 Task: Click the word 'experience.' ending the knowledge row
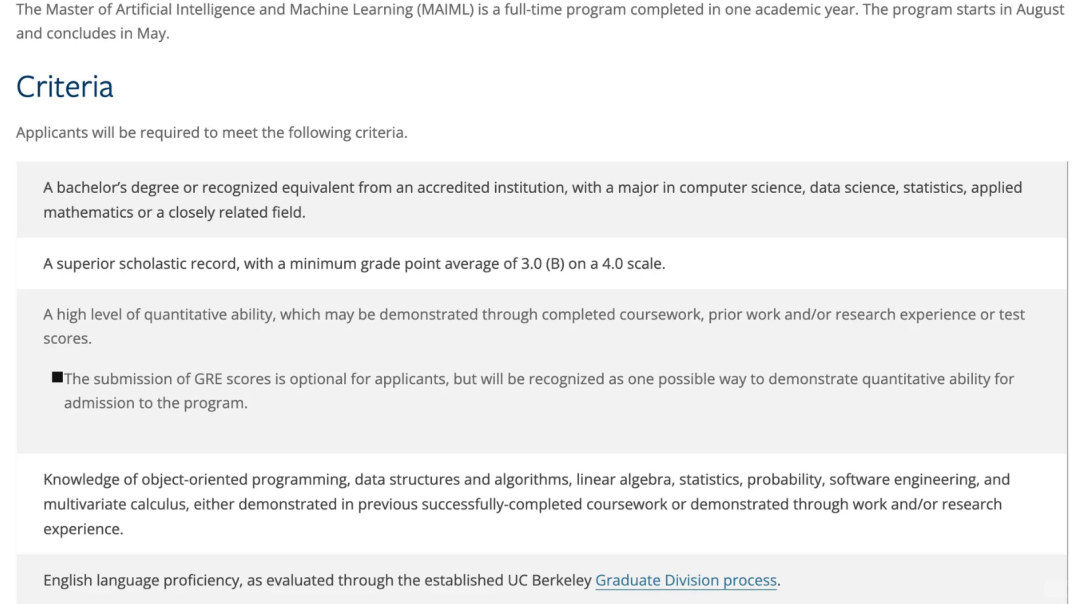click(83, 530)
